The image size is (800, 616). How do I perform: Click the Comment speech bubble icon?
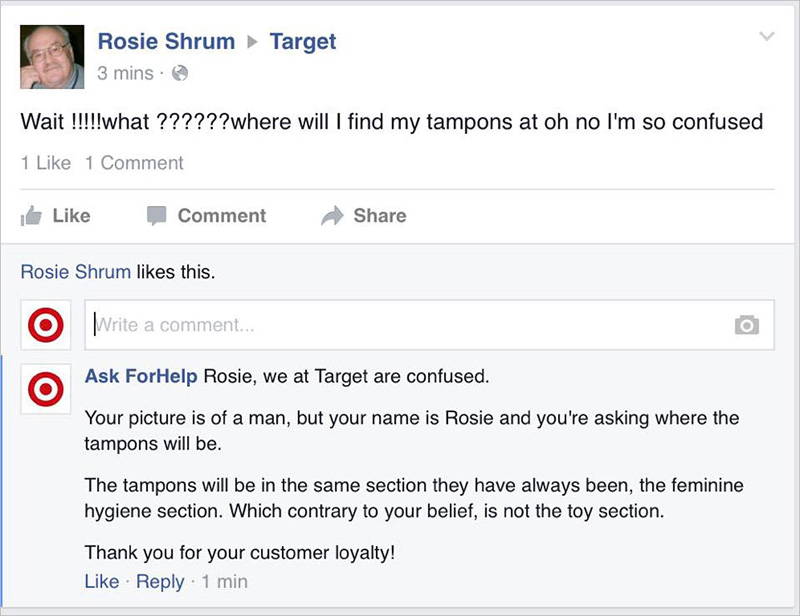(x=157, y=215)
